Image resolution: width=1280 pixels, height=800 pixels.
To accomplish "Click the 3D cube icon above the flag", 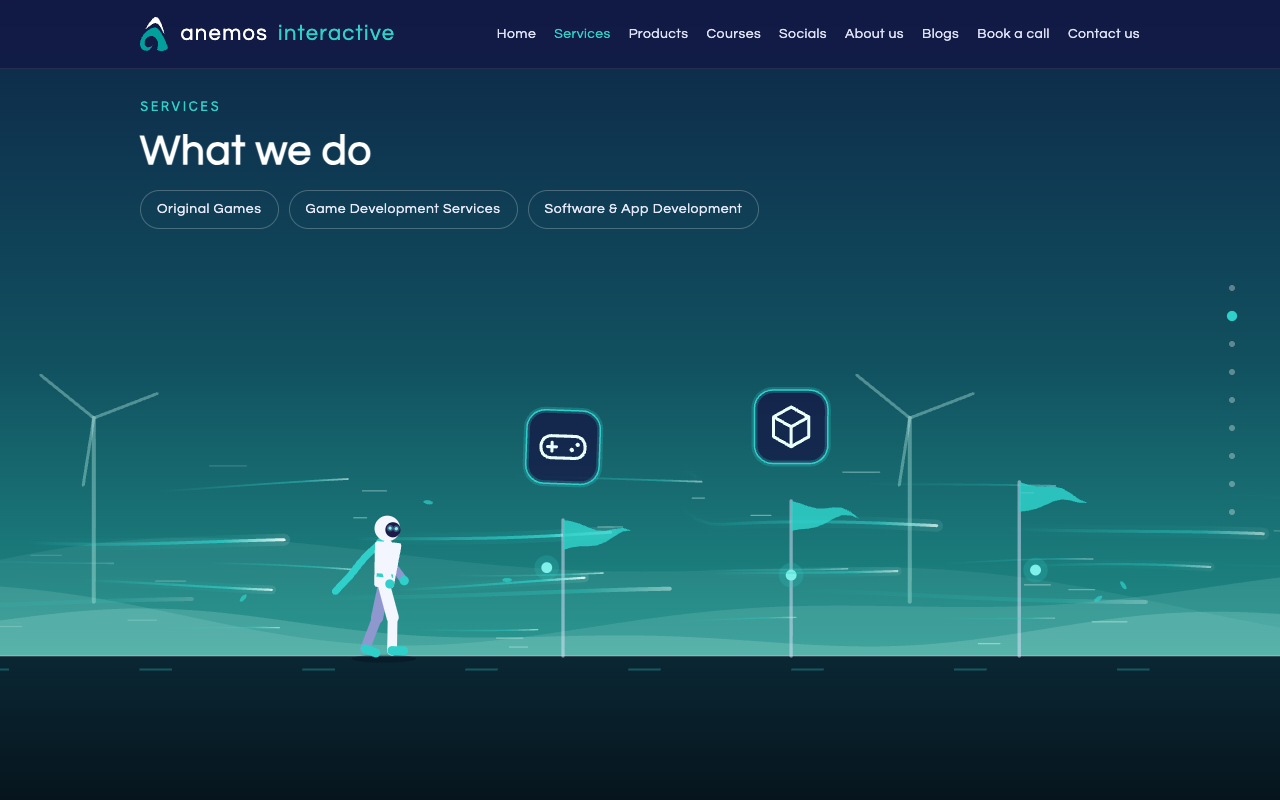I will click(x=791, y=427).
